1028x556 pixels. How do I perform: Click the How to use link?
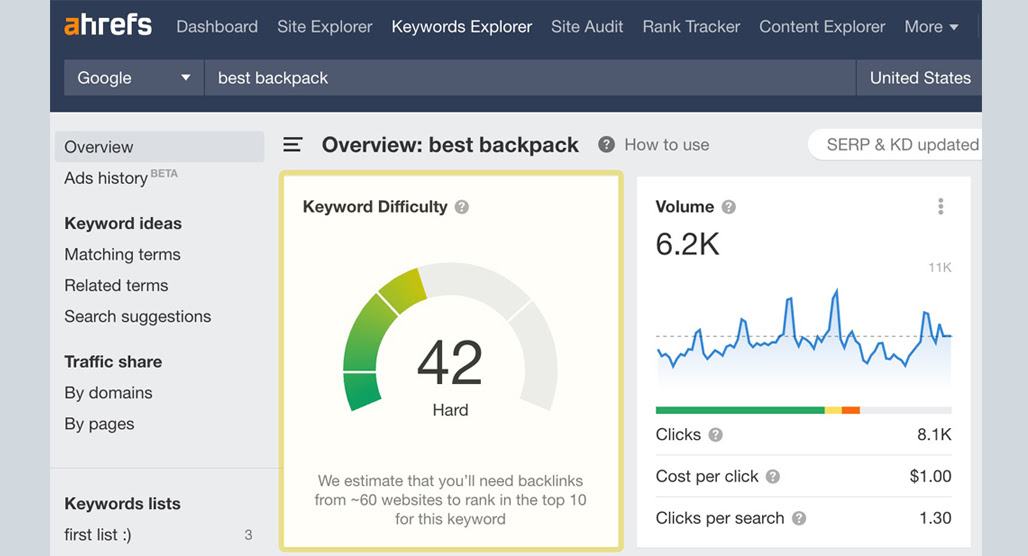[667, 145]
